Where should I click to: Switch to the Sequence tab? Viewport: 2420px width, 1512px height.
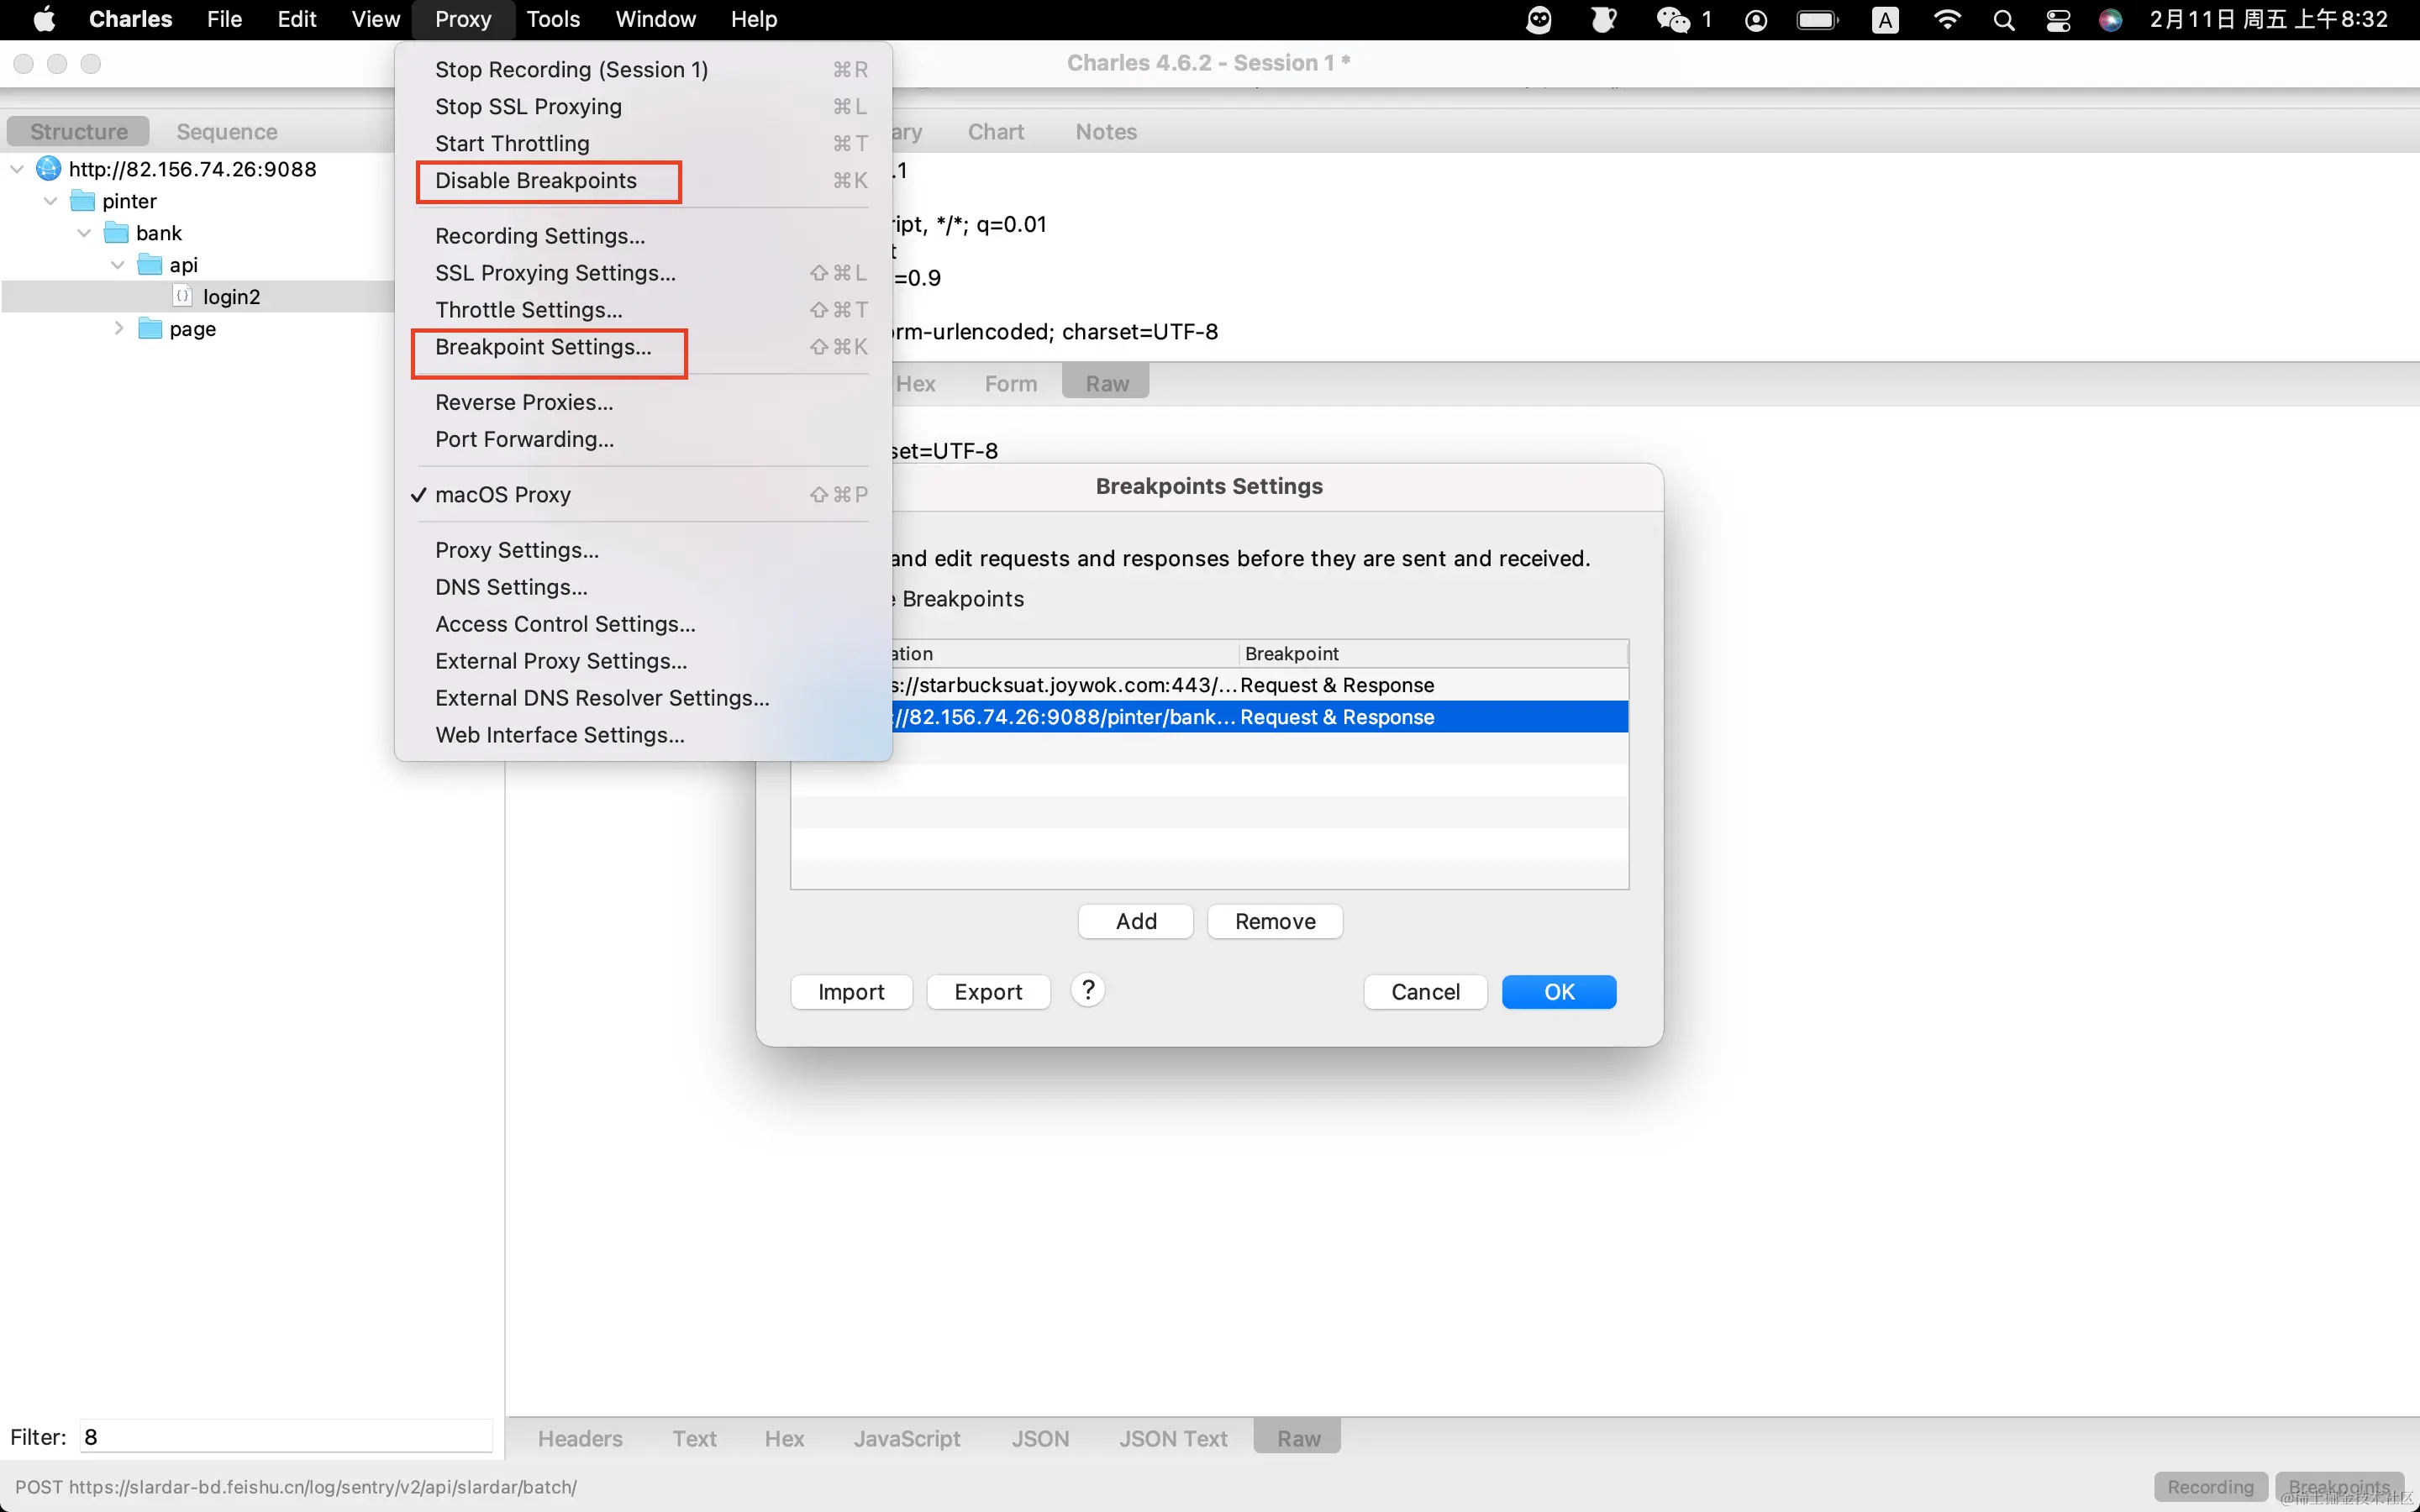coord(227,132)
